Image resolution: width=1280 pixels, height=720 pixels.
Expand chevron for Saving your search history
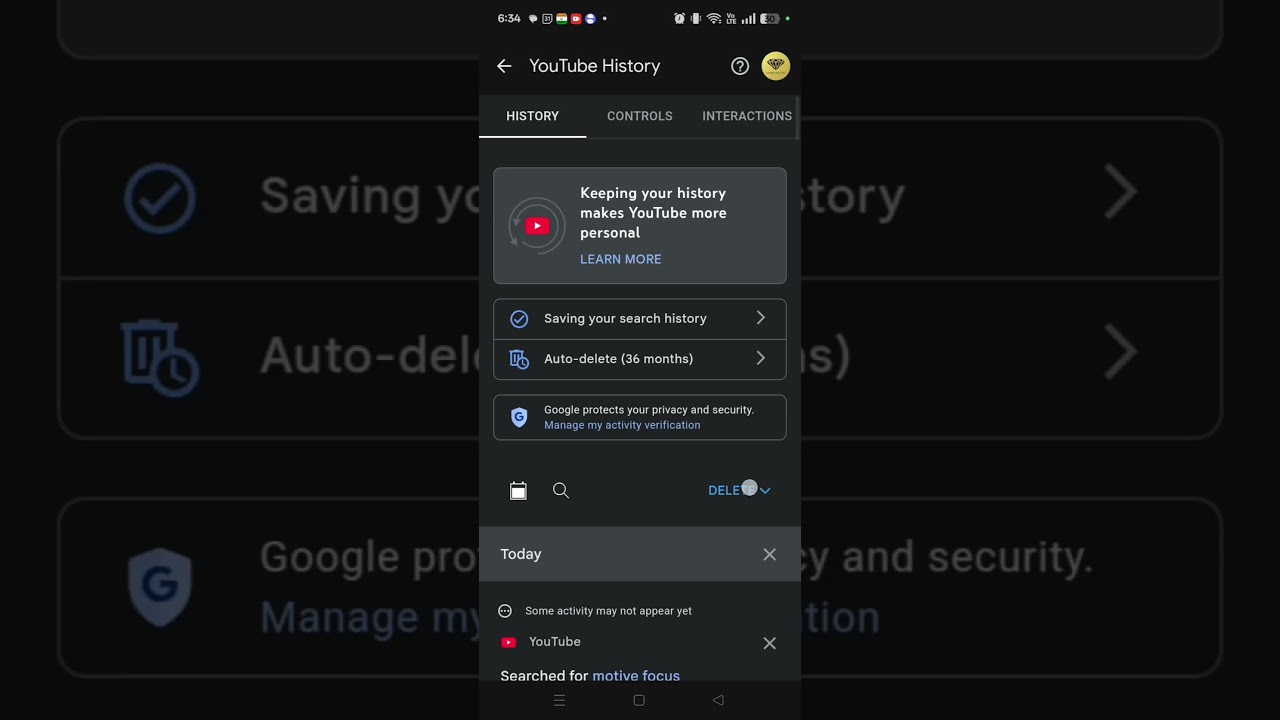761,318
